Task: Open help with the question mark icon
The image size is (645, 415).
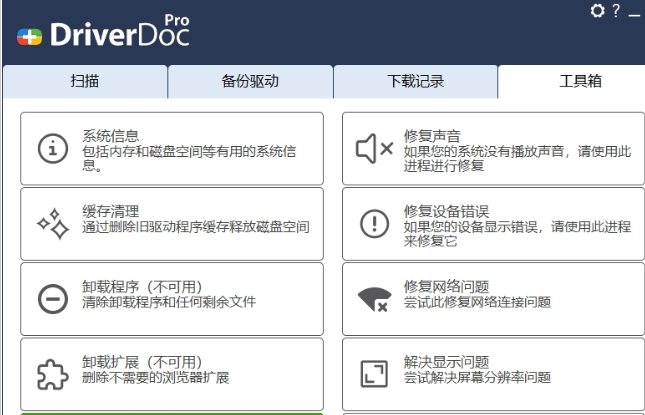Action: (616, 10)
